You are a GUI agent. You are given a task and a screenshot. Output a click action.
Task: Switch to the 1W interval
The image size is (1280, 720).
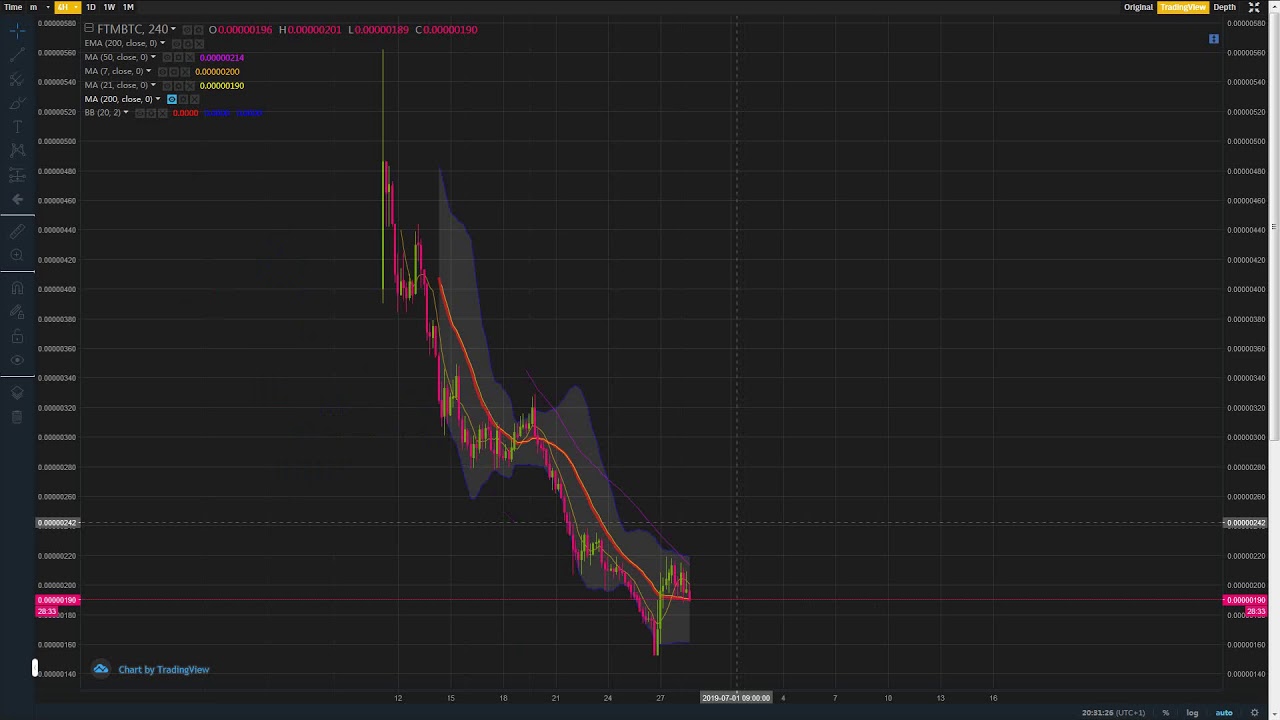tap(109, 7)
